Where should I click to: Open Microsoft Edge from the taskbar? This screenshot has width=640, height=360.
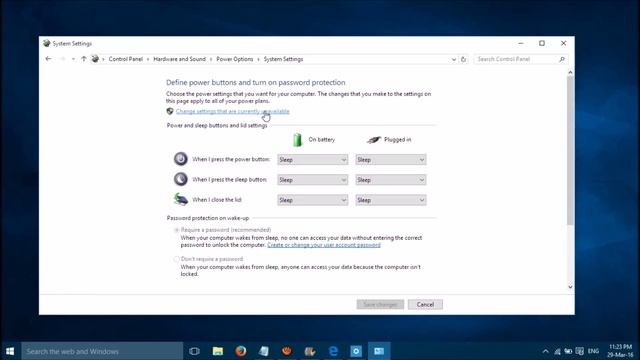pos(333,351)
